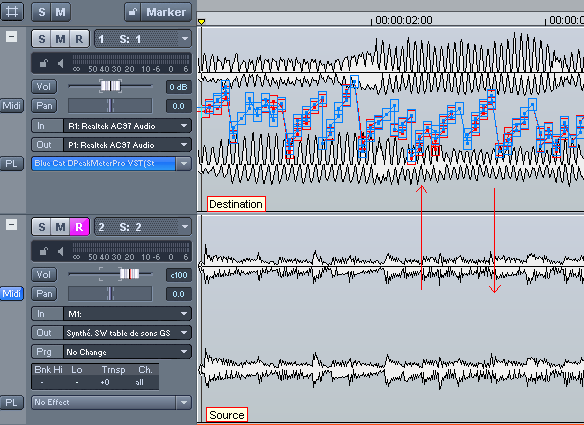This screenshot has height=425, width=584.
Task: Disarm the pink record button on track 2
Action: (79, 227)
